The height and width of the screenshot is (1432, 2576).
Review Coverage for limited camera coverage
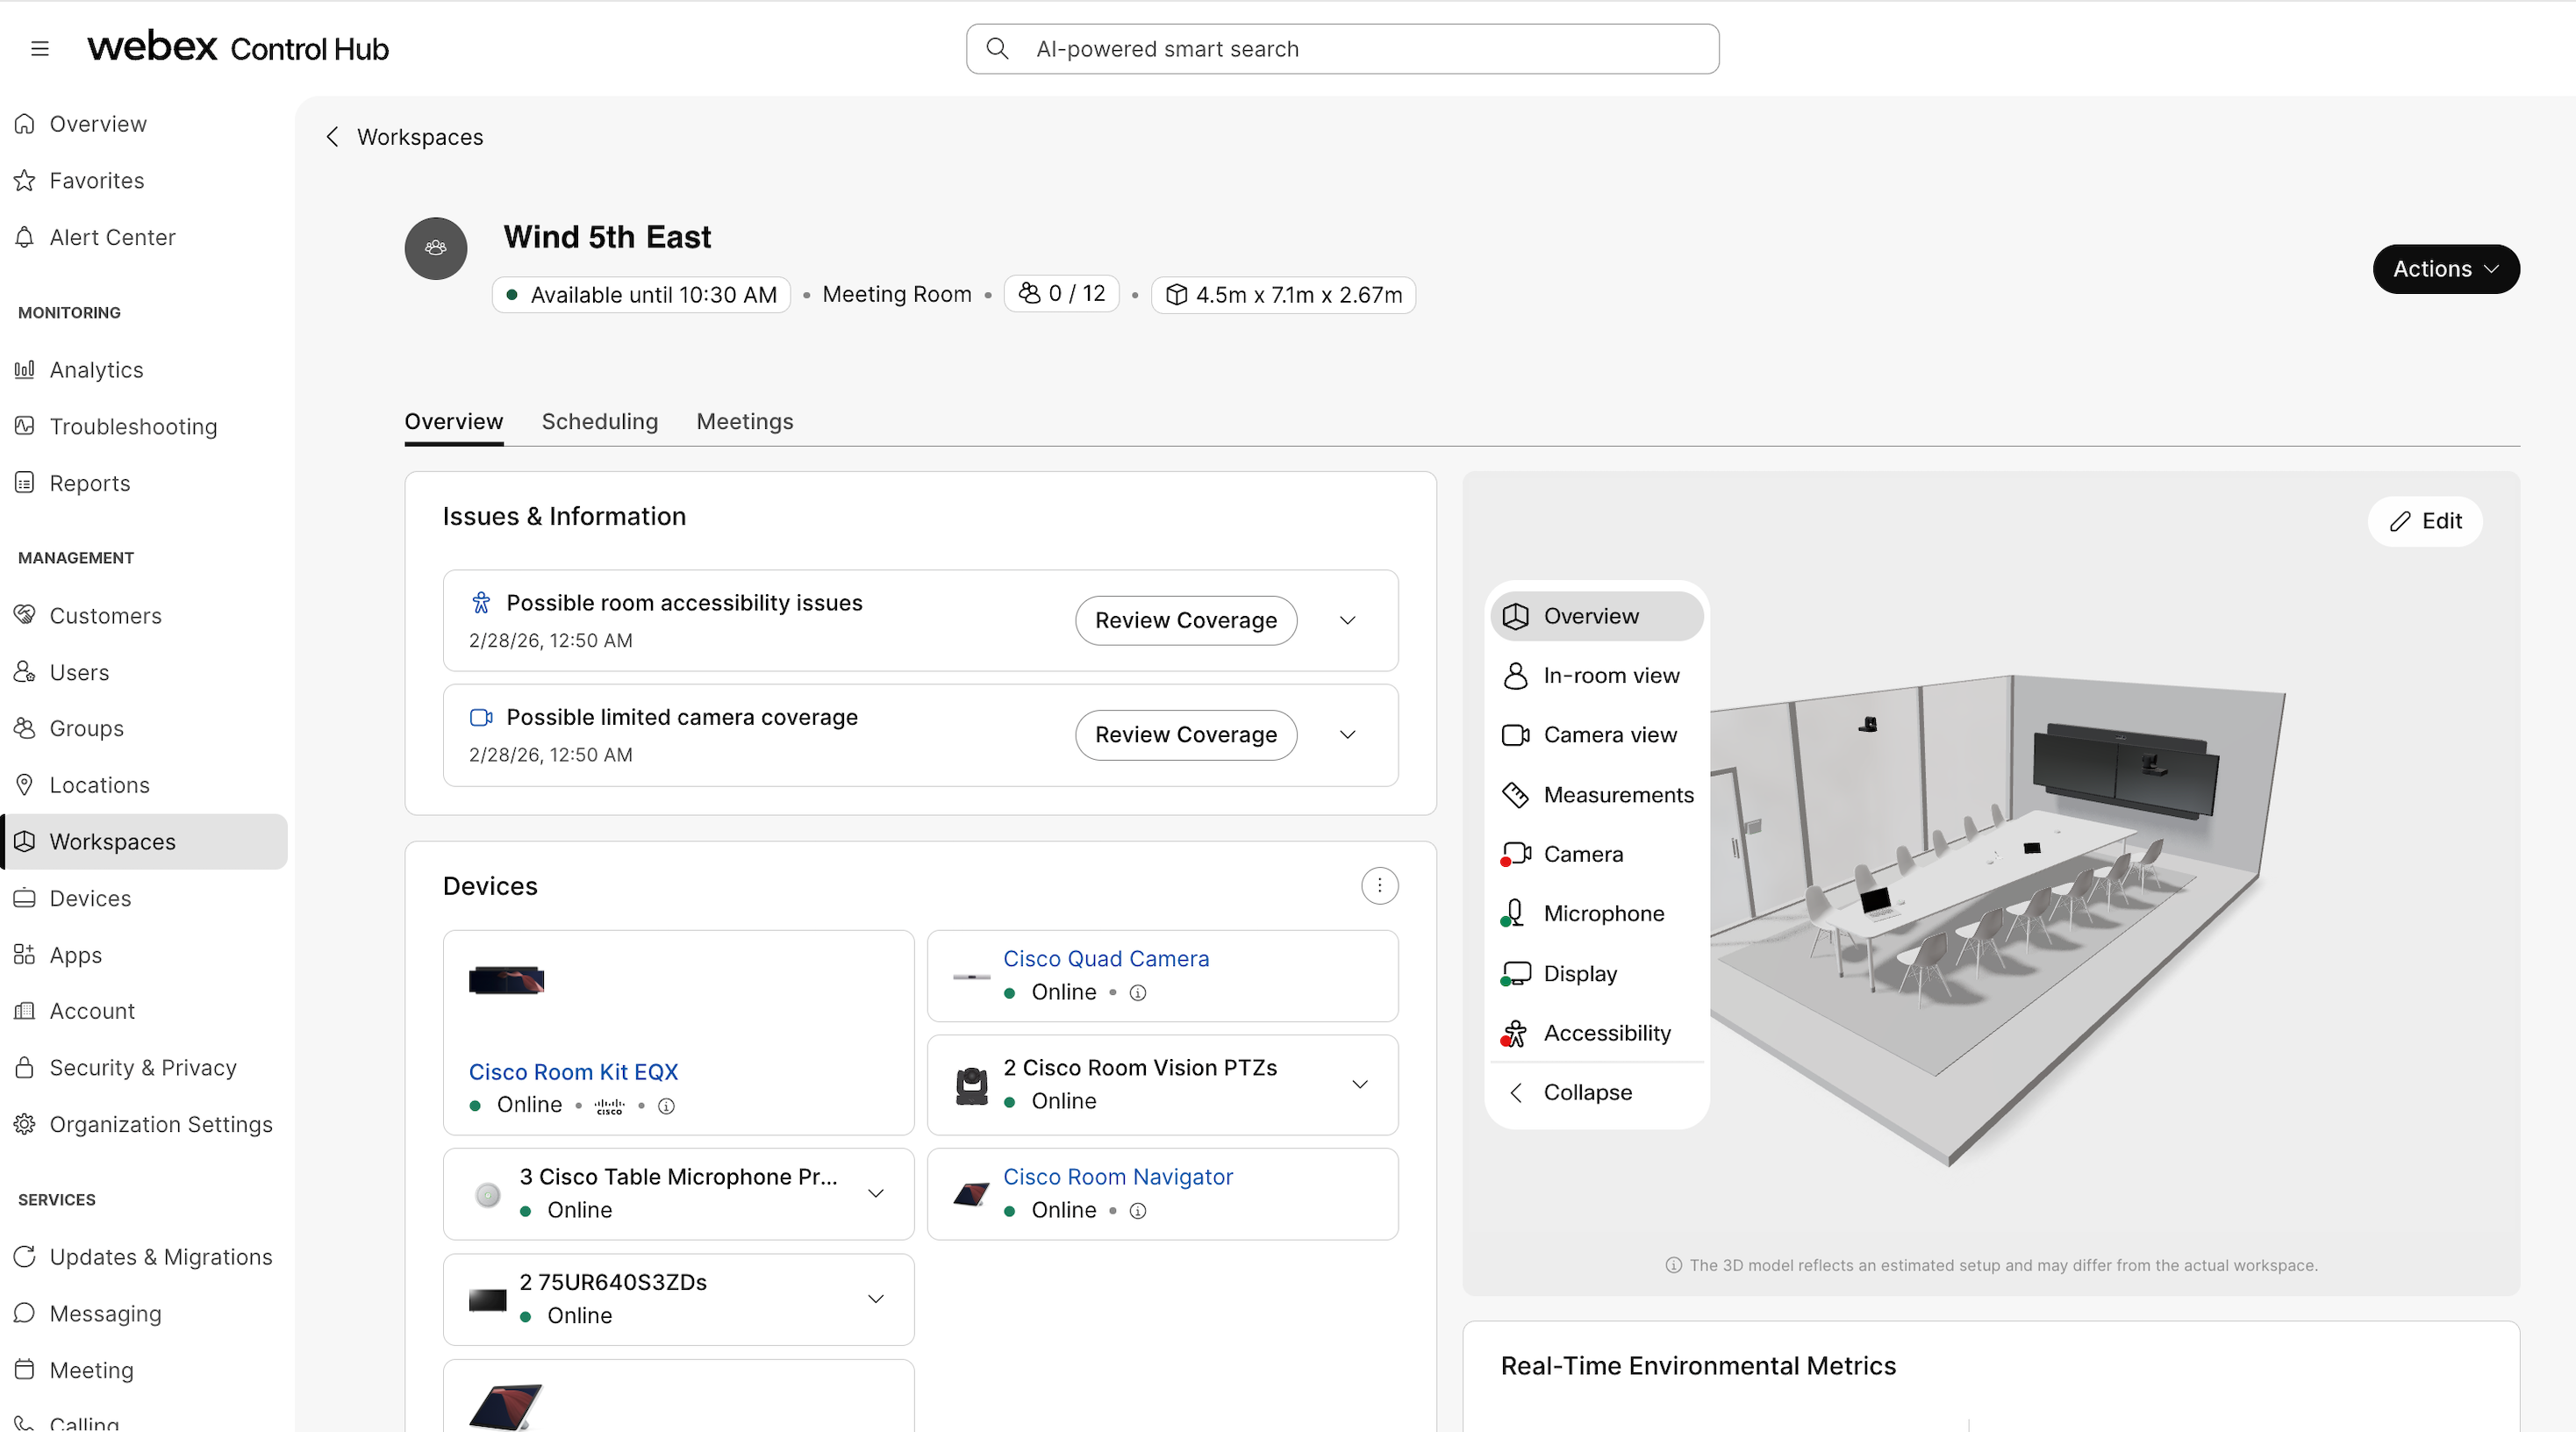1186,734
